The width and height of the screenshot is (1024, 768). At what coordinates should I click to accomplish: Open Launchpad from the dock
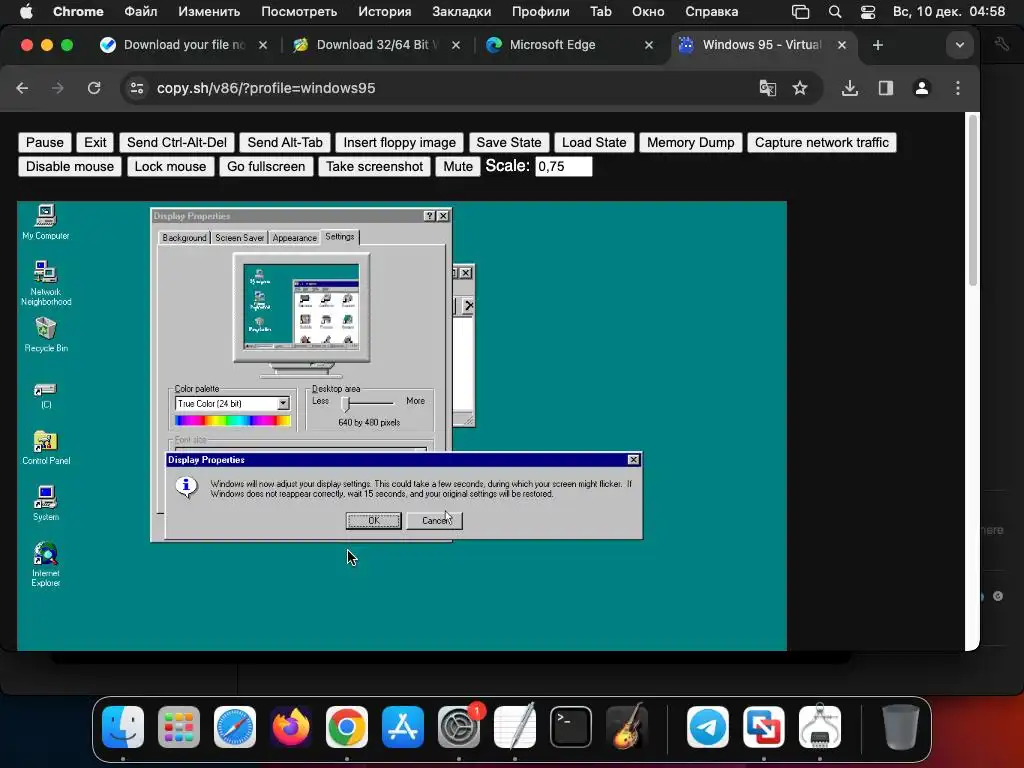point(179,726)
